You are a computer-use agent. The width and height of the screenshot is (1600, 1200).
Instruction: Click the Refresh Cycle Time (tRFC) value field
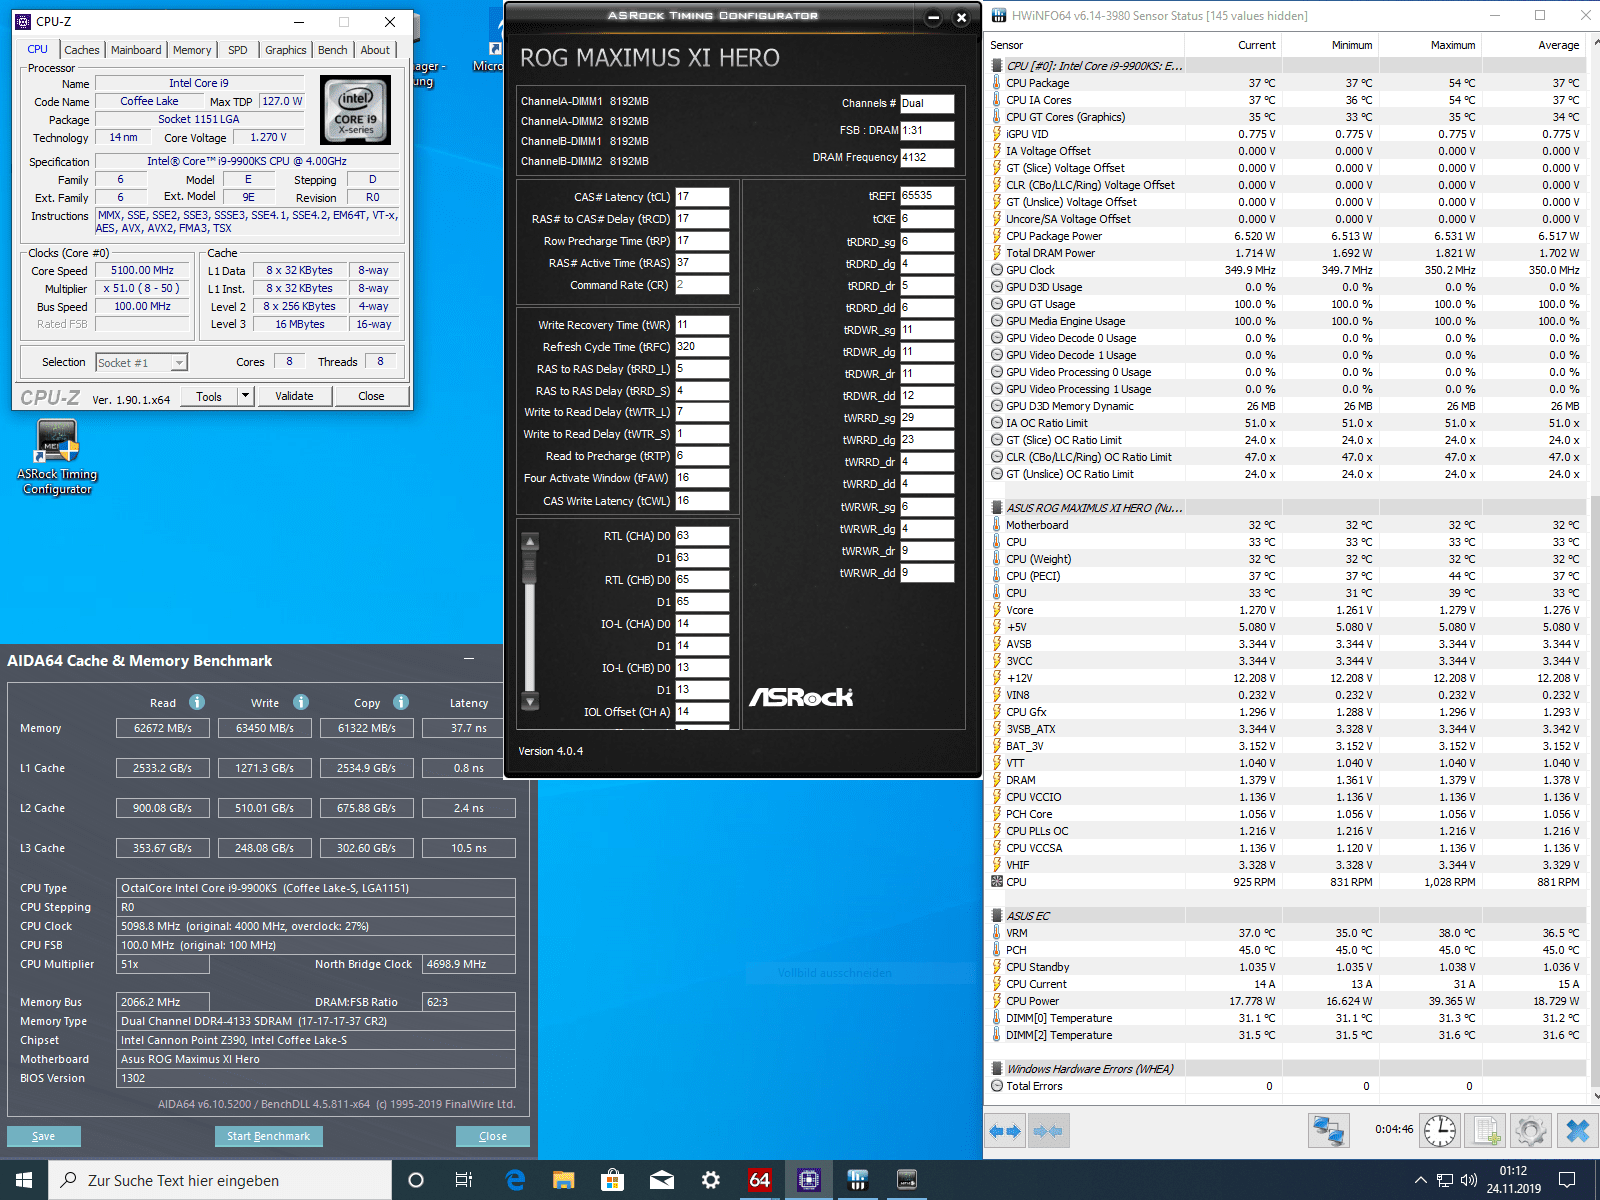click(702, 347)
